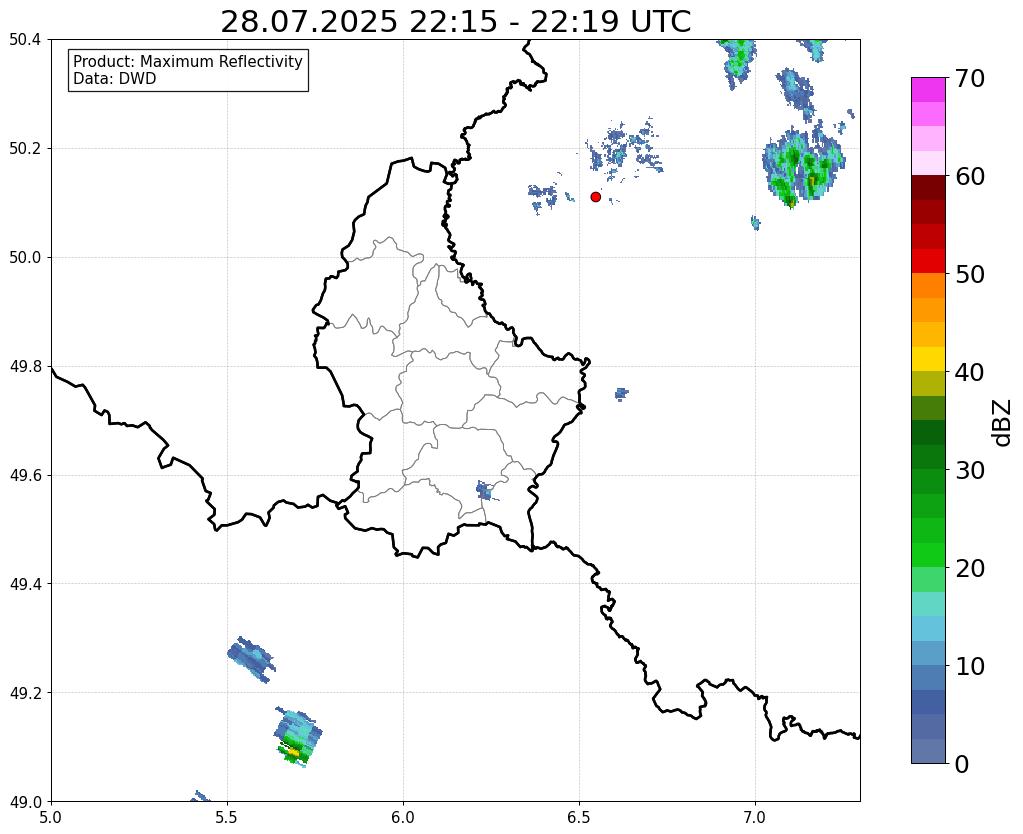The image size is (1023, 834).
Task: Pick the magenta swatch at top of colorbar
Action: click(928, 90)
